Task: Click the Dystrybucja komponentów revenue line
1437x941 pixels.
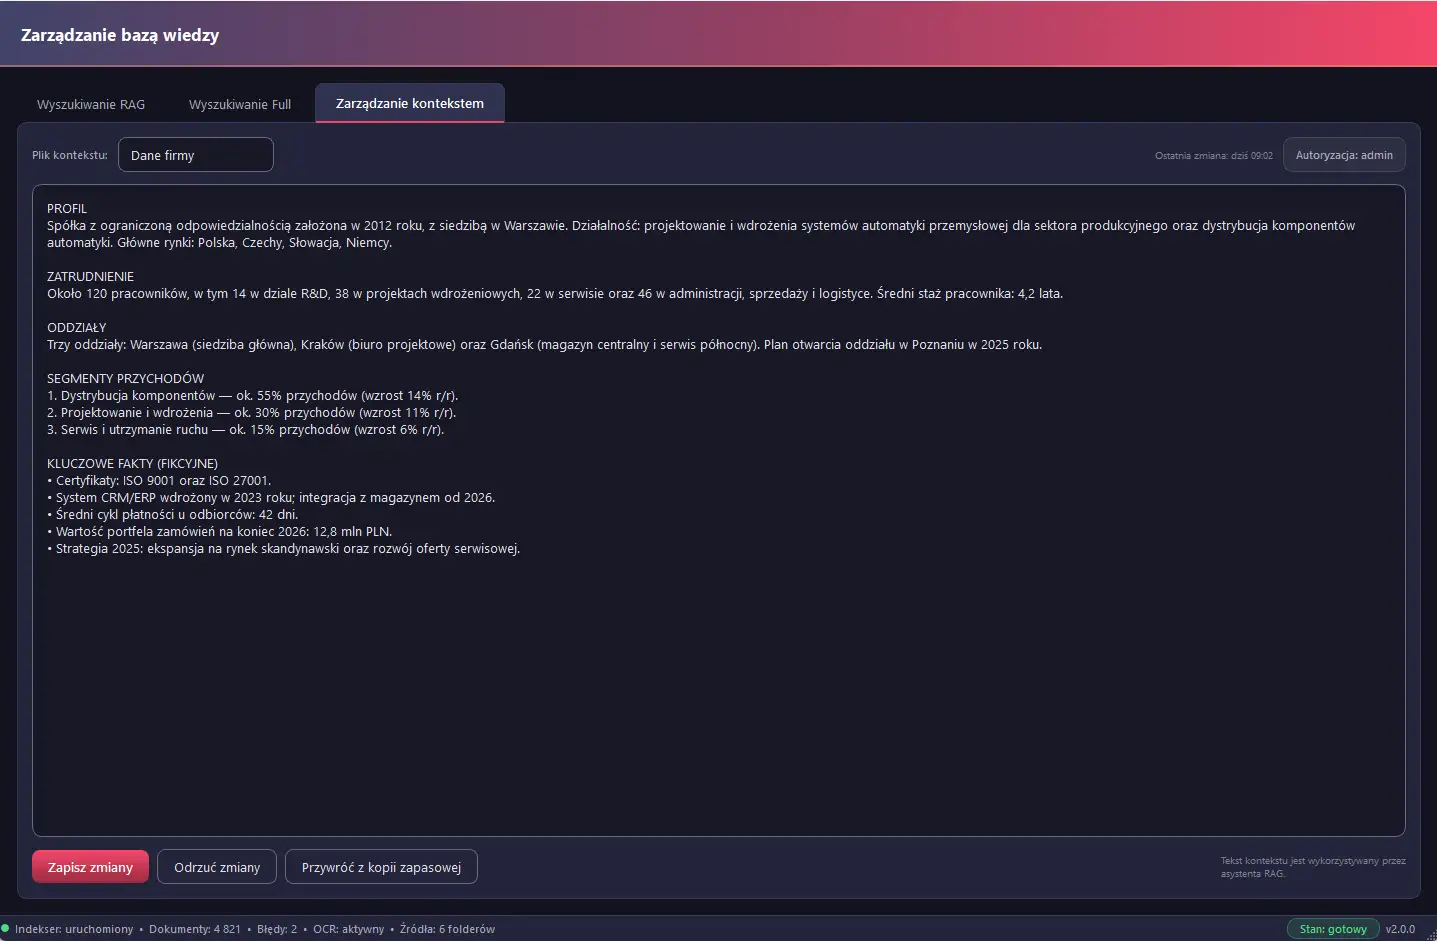Action: point(253,395)
